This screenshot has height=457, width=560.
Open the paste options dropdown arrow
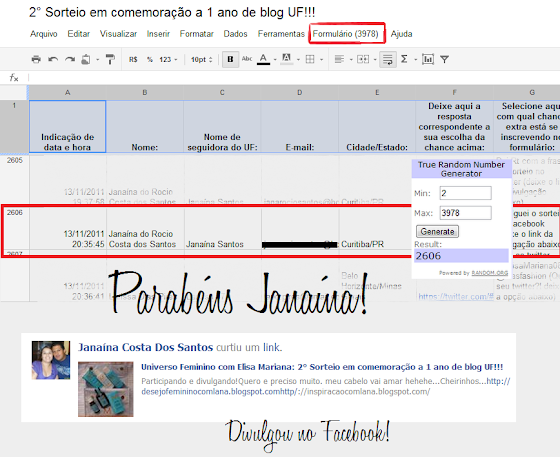point(98,60)
